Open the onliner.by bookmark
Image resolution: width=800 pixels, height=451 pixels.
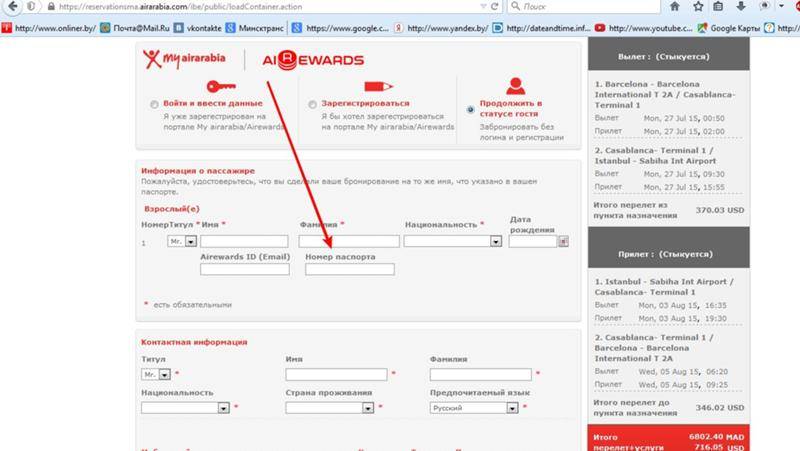coord(49,28)
